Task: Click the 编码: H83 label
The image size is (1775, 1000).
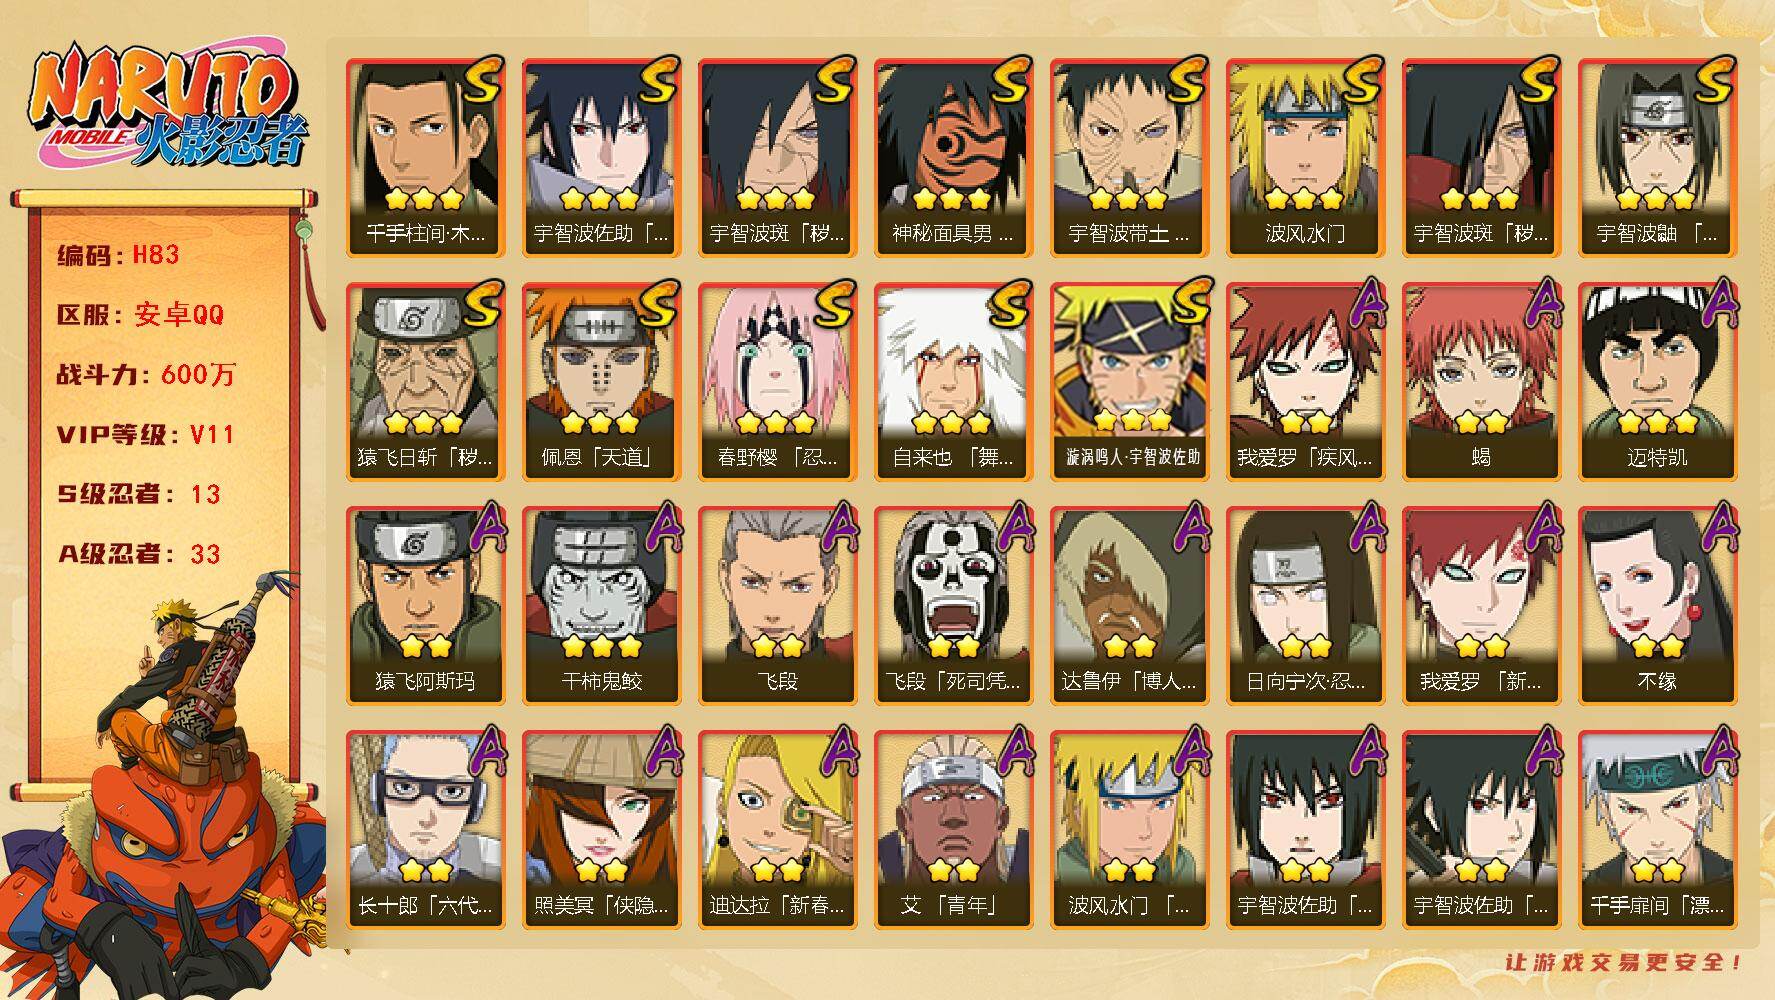Action: [x=118, y=255]
